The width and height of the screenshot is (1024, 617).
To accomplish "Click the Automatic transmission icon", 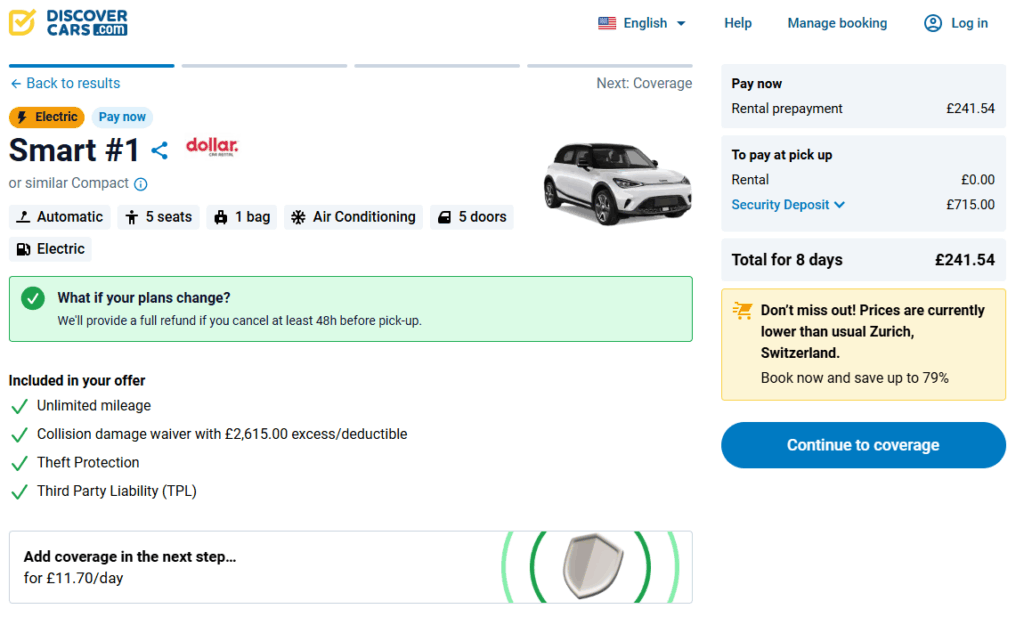I will (24, 217).
